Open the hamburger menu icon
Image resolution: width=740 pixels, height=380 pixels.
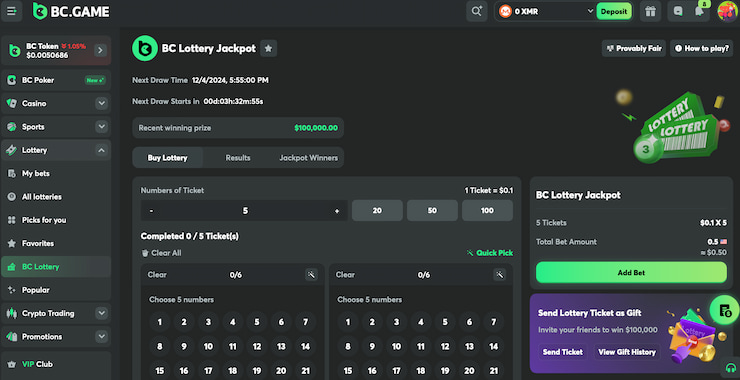(x=11, y=11)
